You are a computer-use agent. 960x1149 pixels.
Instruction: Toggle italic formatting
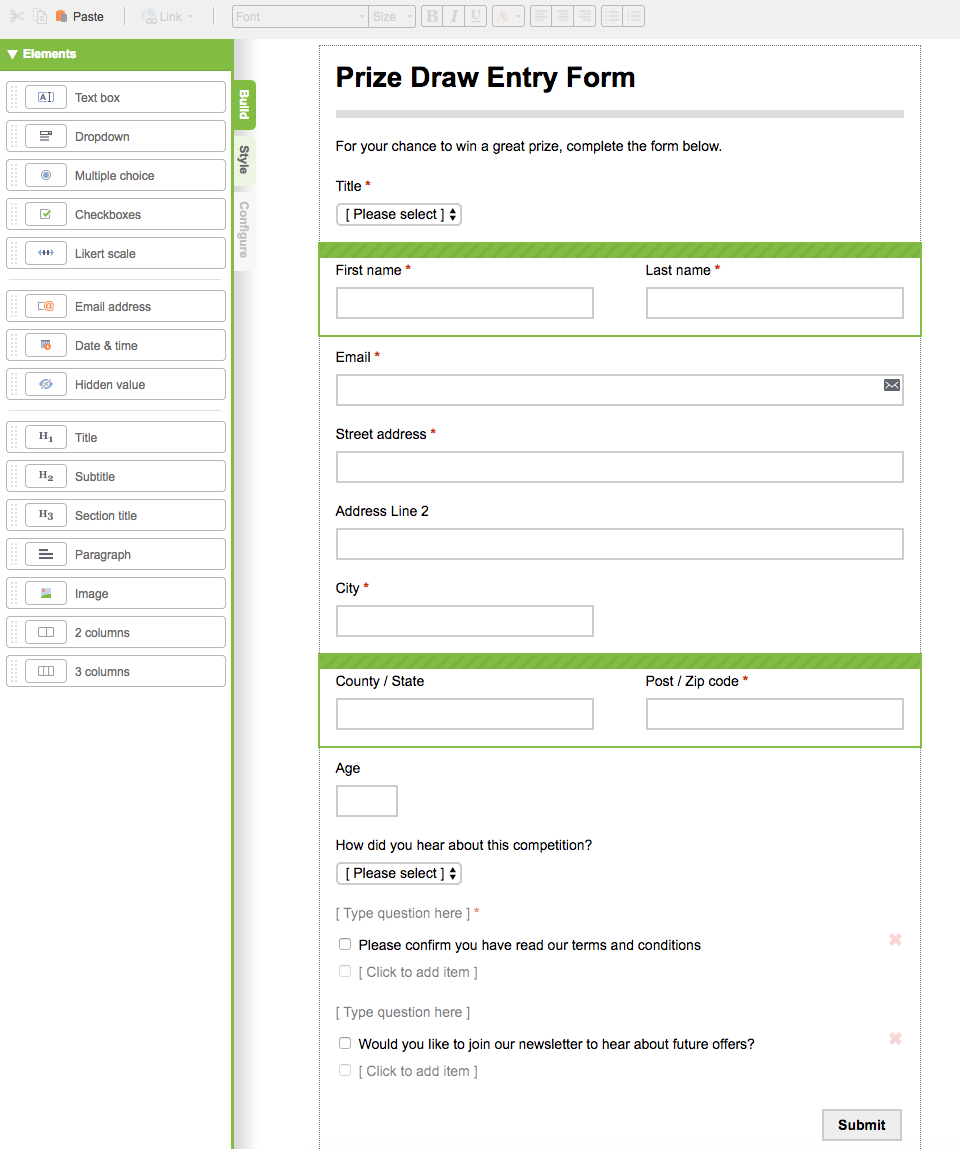pyautogui.click(x=454, y=16)
